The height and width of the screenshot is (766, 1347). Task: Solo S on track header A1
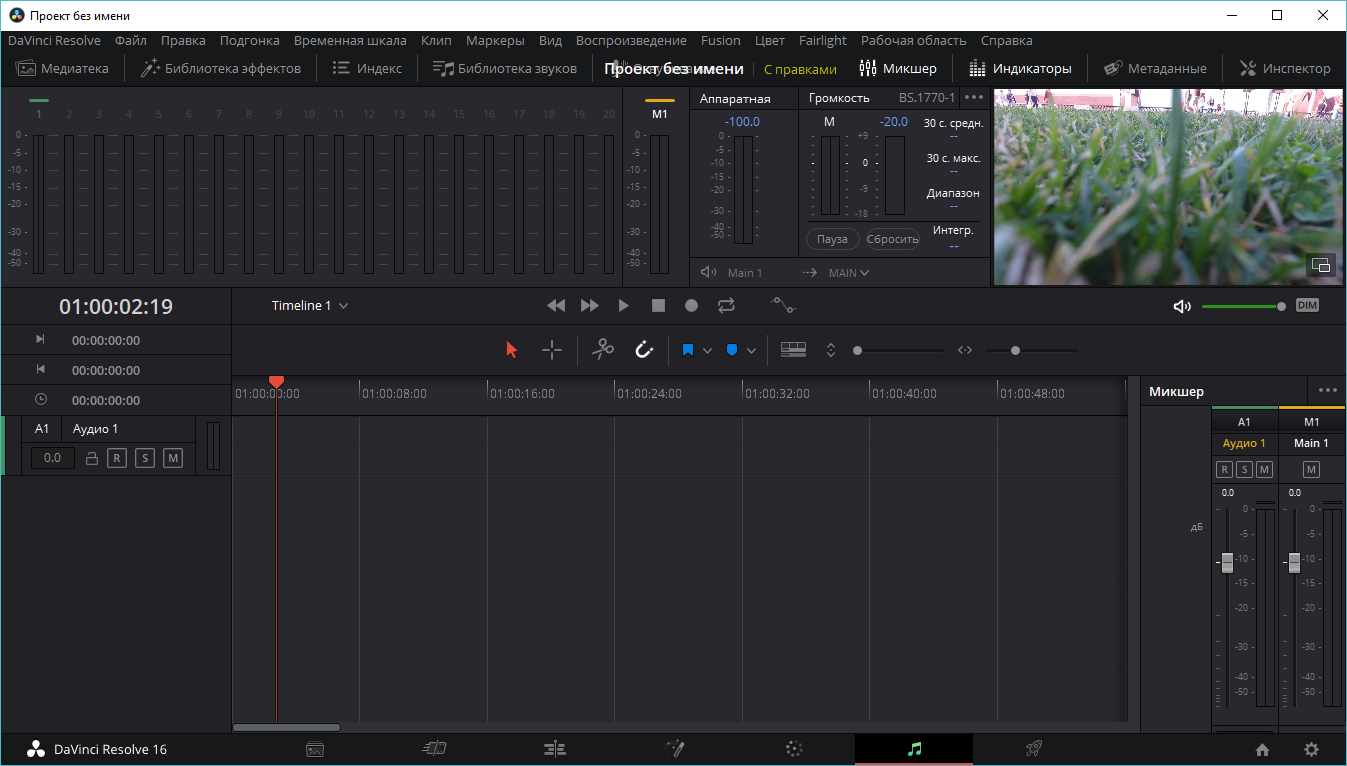coord(145,458)
